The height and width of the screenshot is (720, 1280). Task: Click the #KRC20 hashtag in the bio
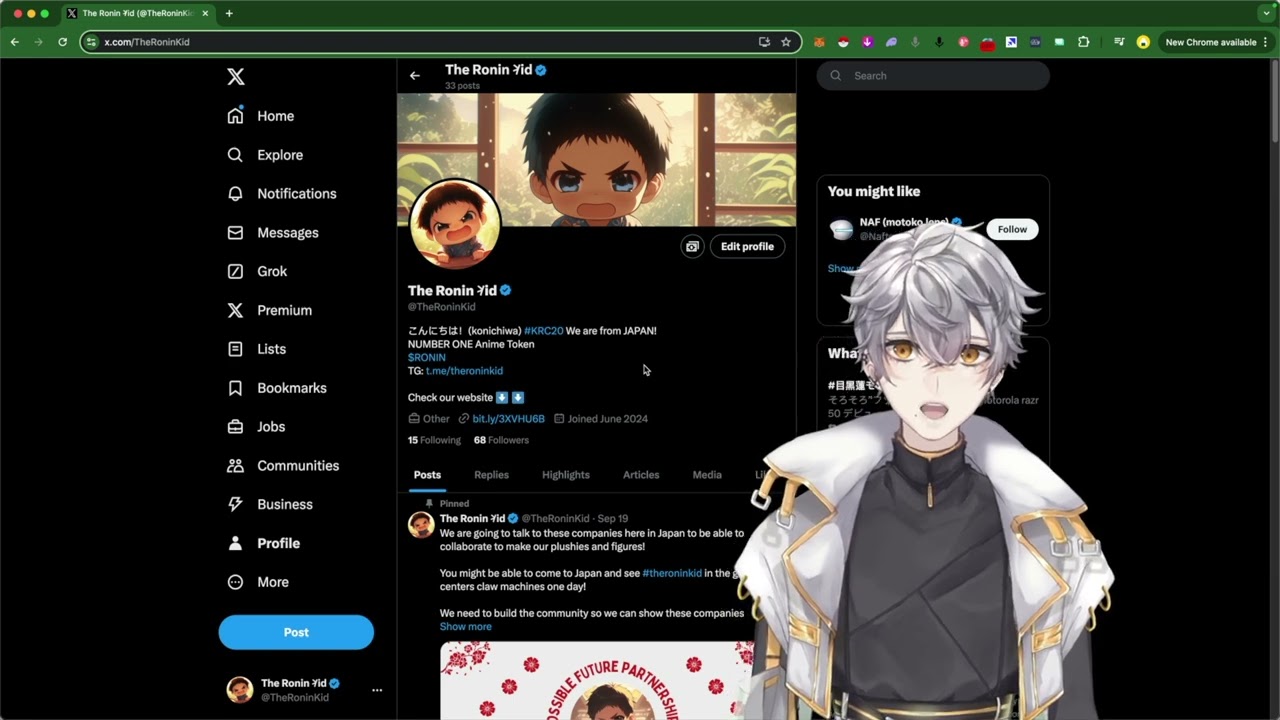click(543, 331)
